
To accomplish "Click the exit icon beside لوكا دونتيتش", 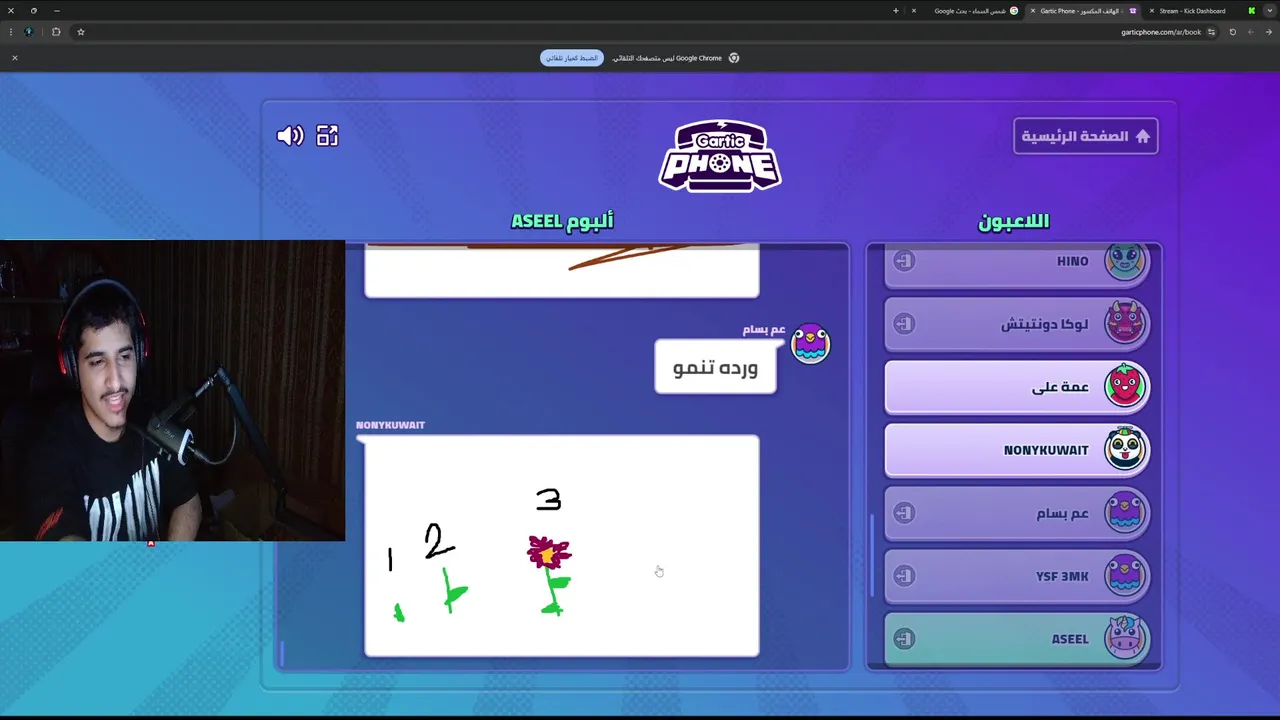I will 904,324.
